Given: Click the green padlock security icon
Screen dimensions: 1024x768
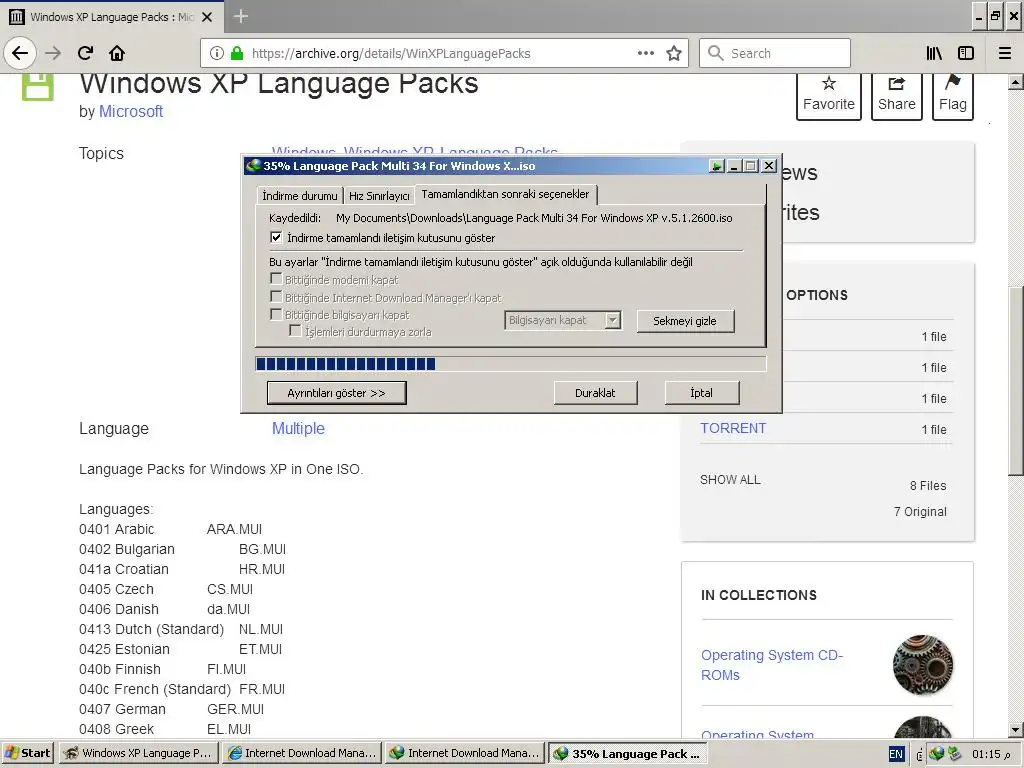Looking at the screenshot, I should [238, 53].
